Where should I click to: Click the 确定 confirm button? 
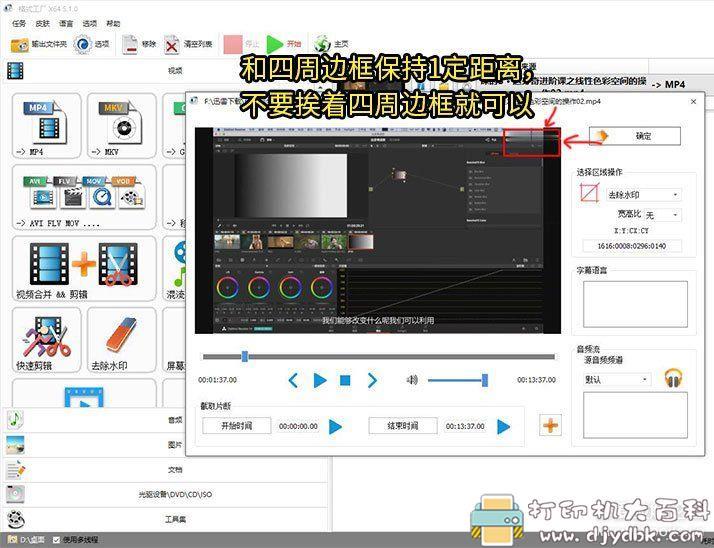click(635, 136)
